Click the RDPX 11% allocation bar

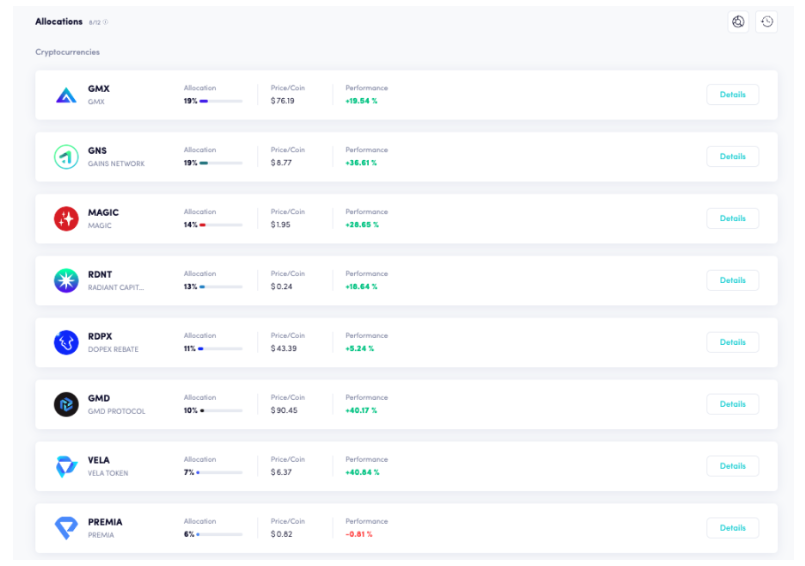220,349
